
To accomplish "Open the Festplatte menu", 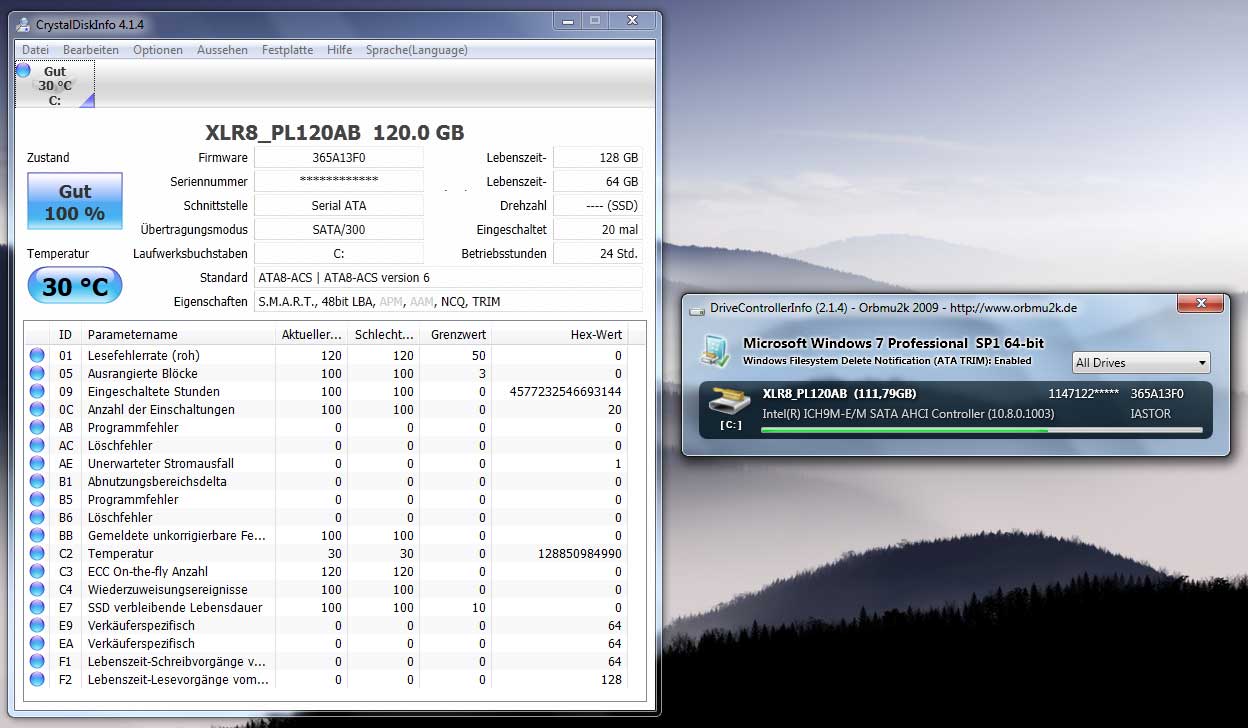I will click(x=287, y=50).
